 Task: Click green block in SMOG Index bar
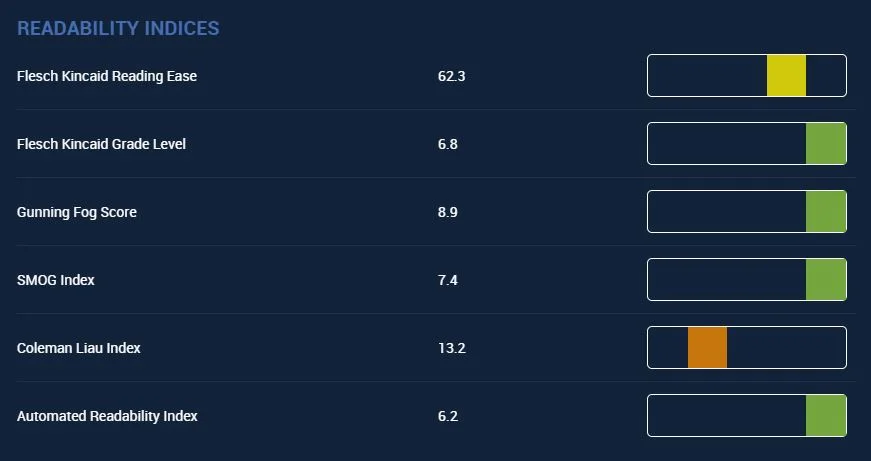[x=826, y=279]
